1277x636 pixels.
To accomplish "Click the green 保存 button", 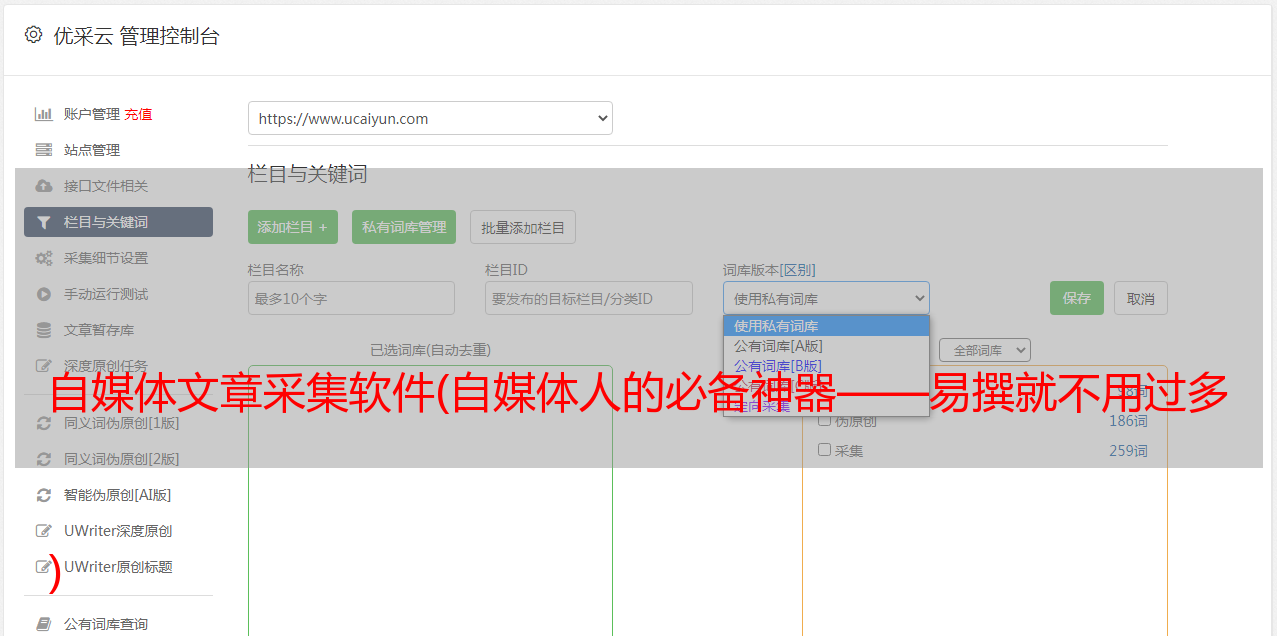I will 1077,298.
